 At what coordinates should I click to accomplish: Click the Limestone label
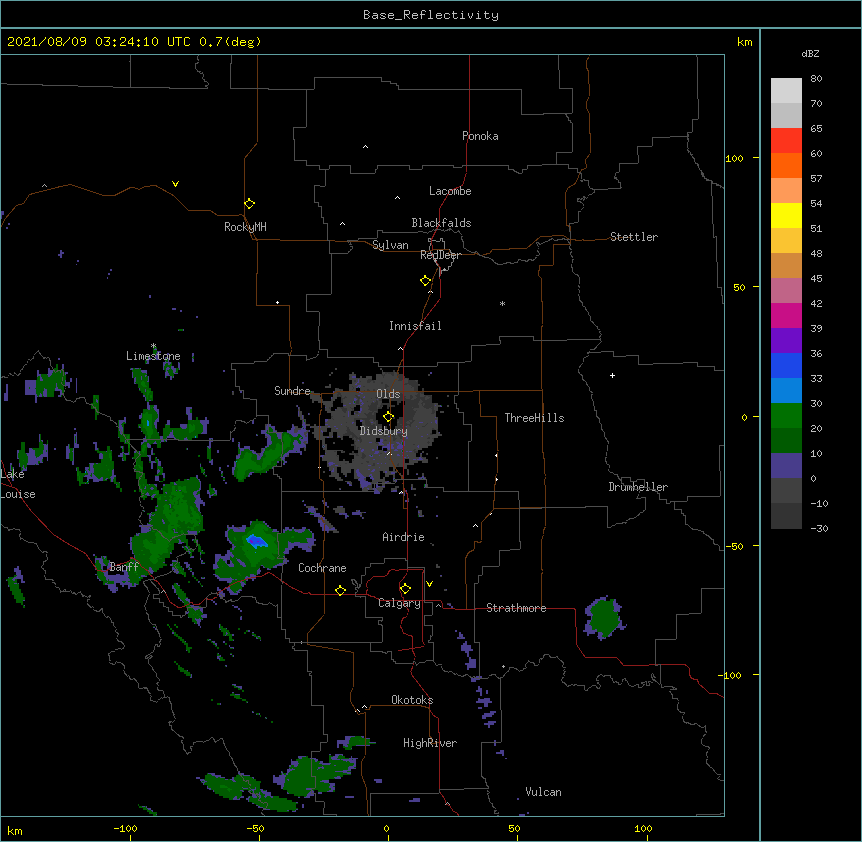[x=153, y=356]
